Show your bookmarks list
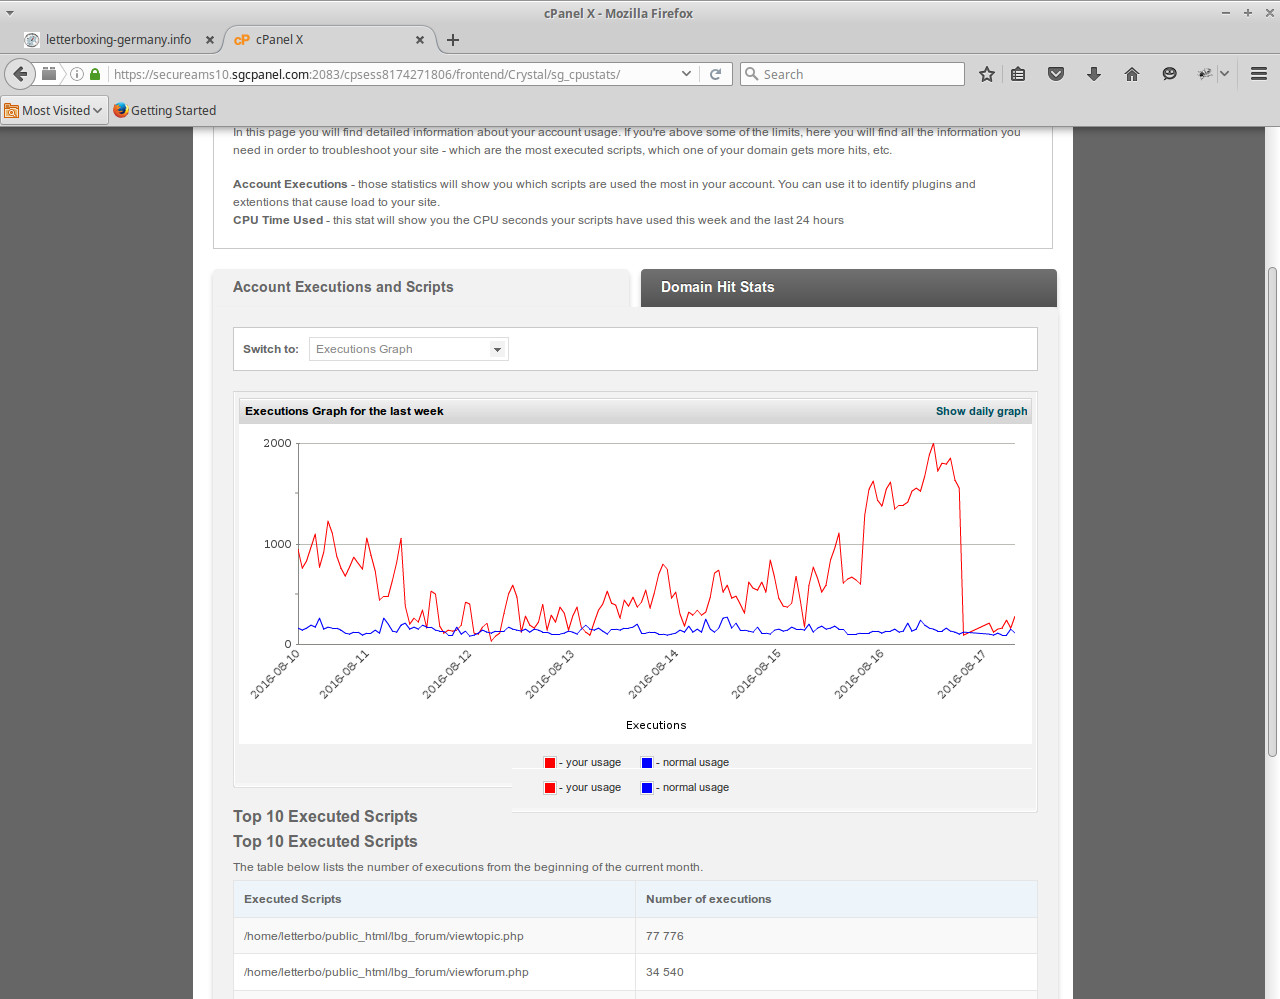 tap(1018, 74)
